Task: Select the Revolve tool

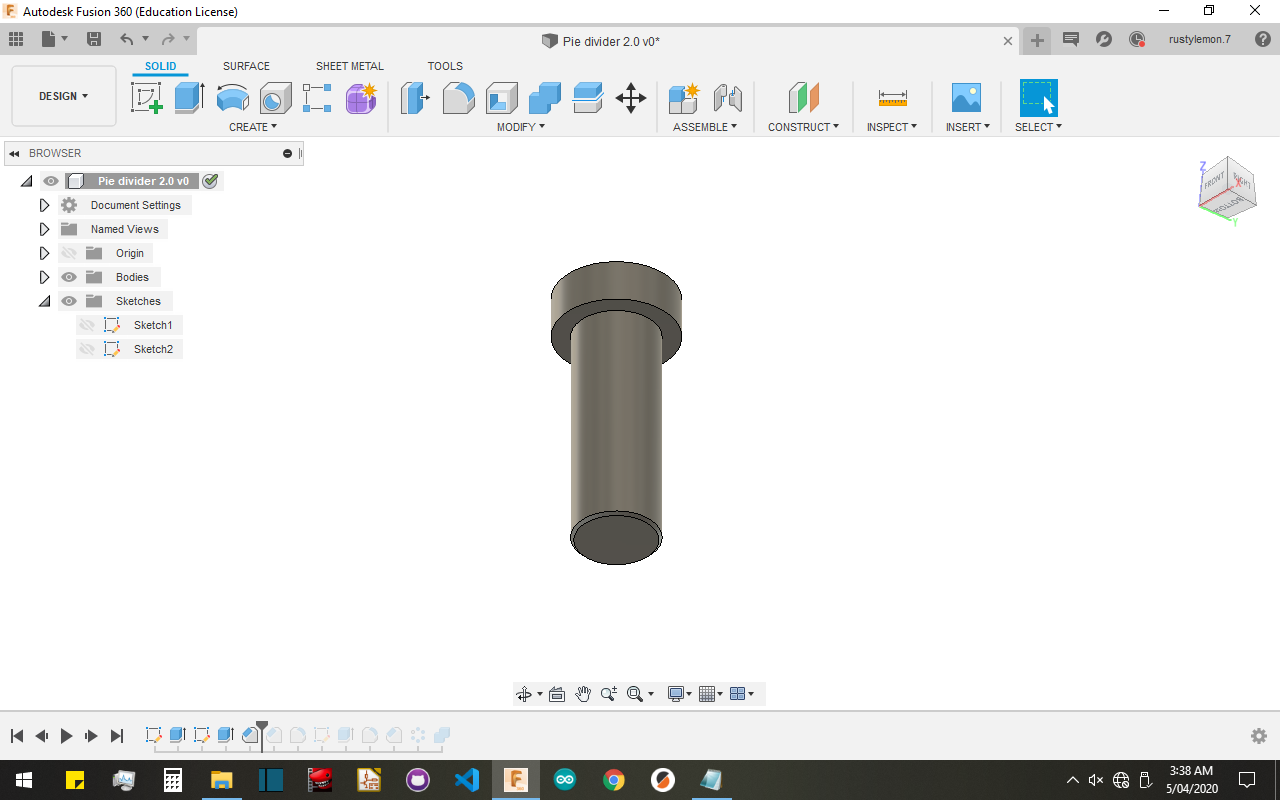Action: click(232, 98)
